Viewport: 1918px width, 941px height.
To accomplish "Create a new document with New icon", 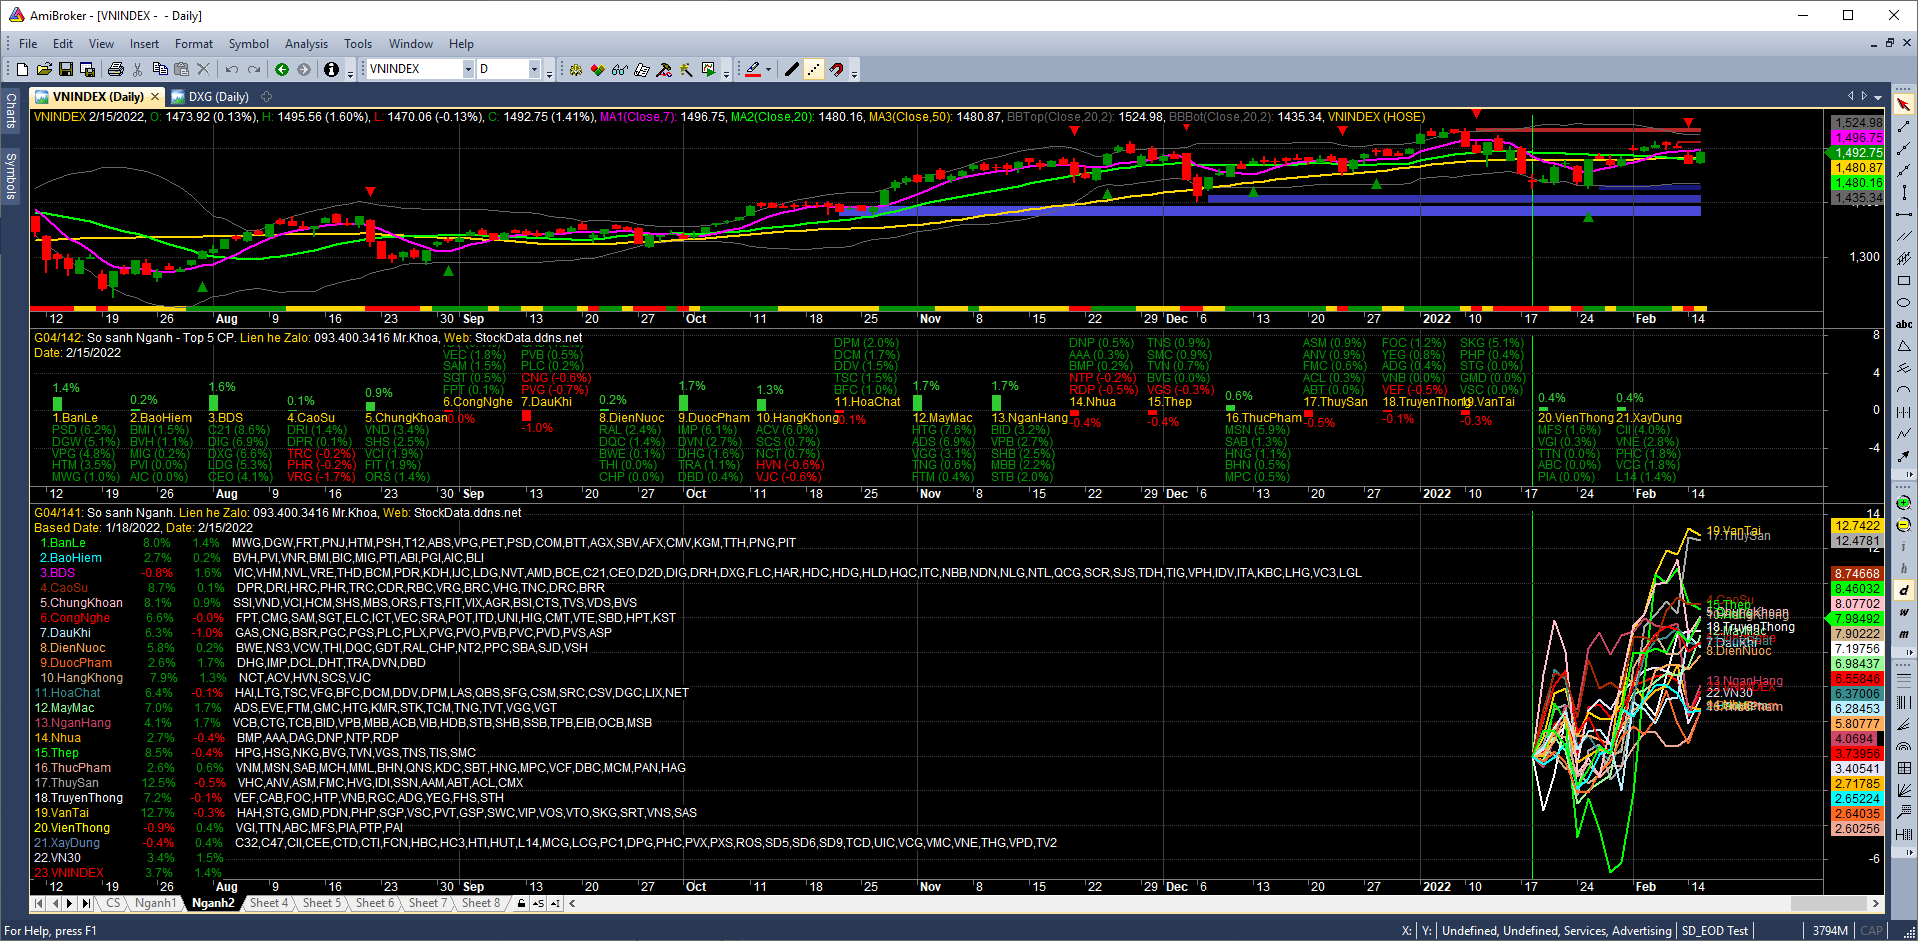I will coord(22,69).
